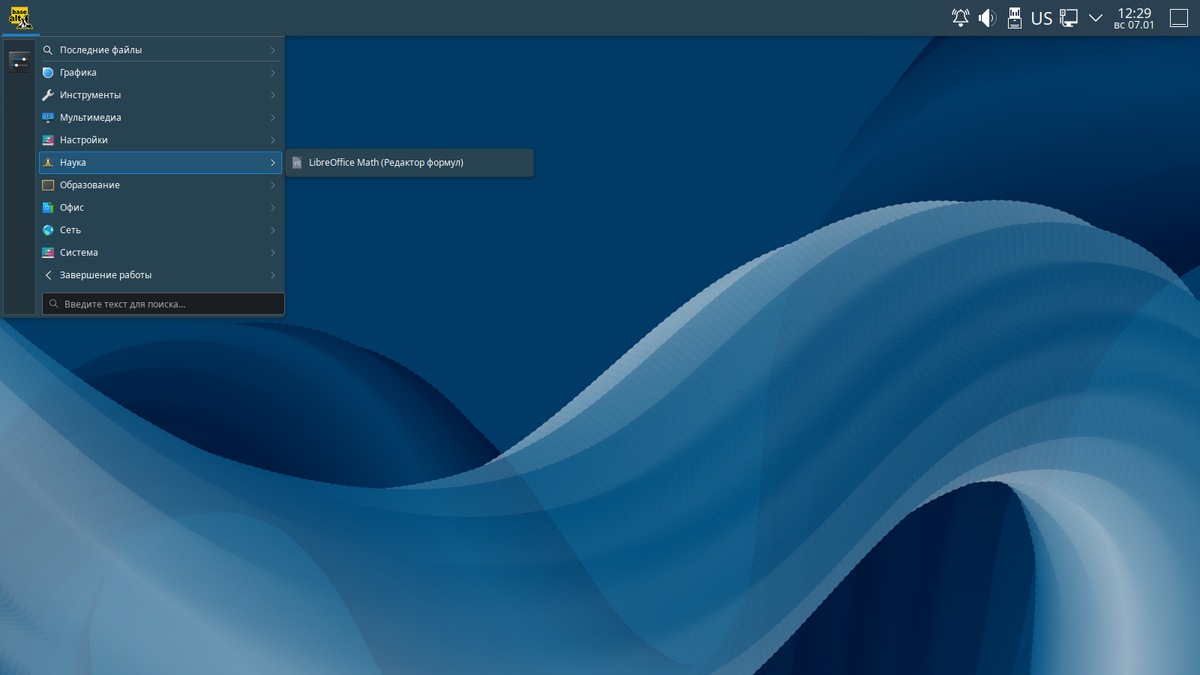Click the favorites sidebar icon in the menu
The height and width of the screenshot is (675, 1200).
pyautogui.click(x=19, y=62)
